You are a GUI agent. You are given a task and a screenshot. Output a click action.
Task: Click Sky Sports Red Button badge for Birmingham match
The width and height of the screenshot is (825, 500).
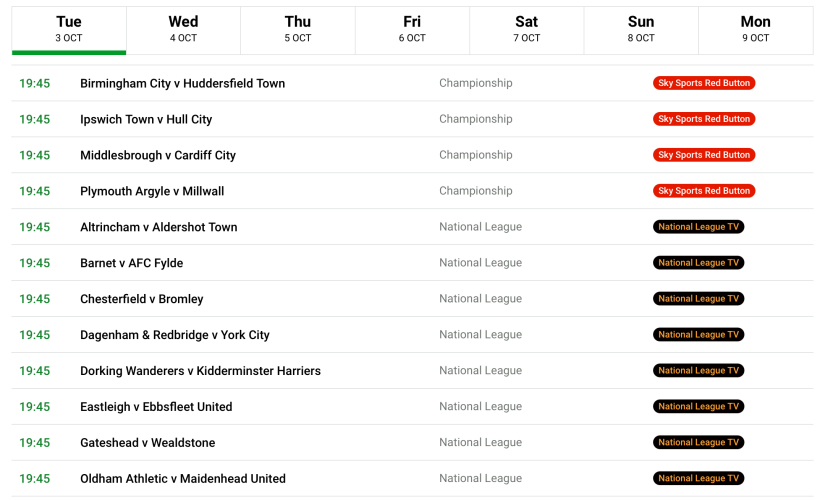[x=704, y=84]
